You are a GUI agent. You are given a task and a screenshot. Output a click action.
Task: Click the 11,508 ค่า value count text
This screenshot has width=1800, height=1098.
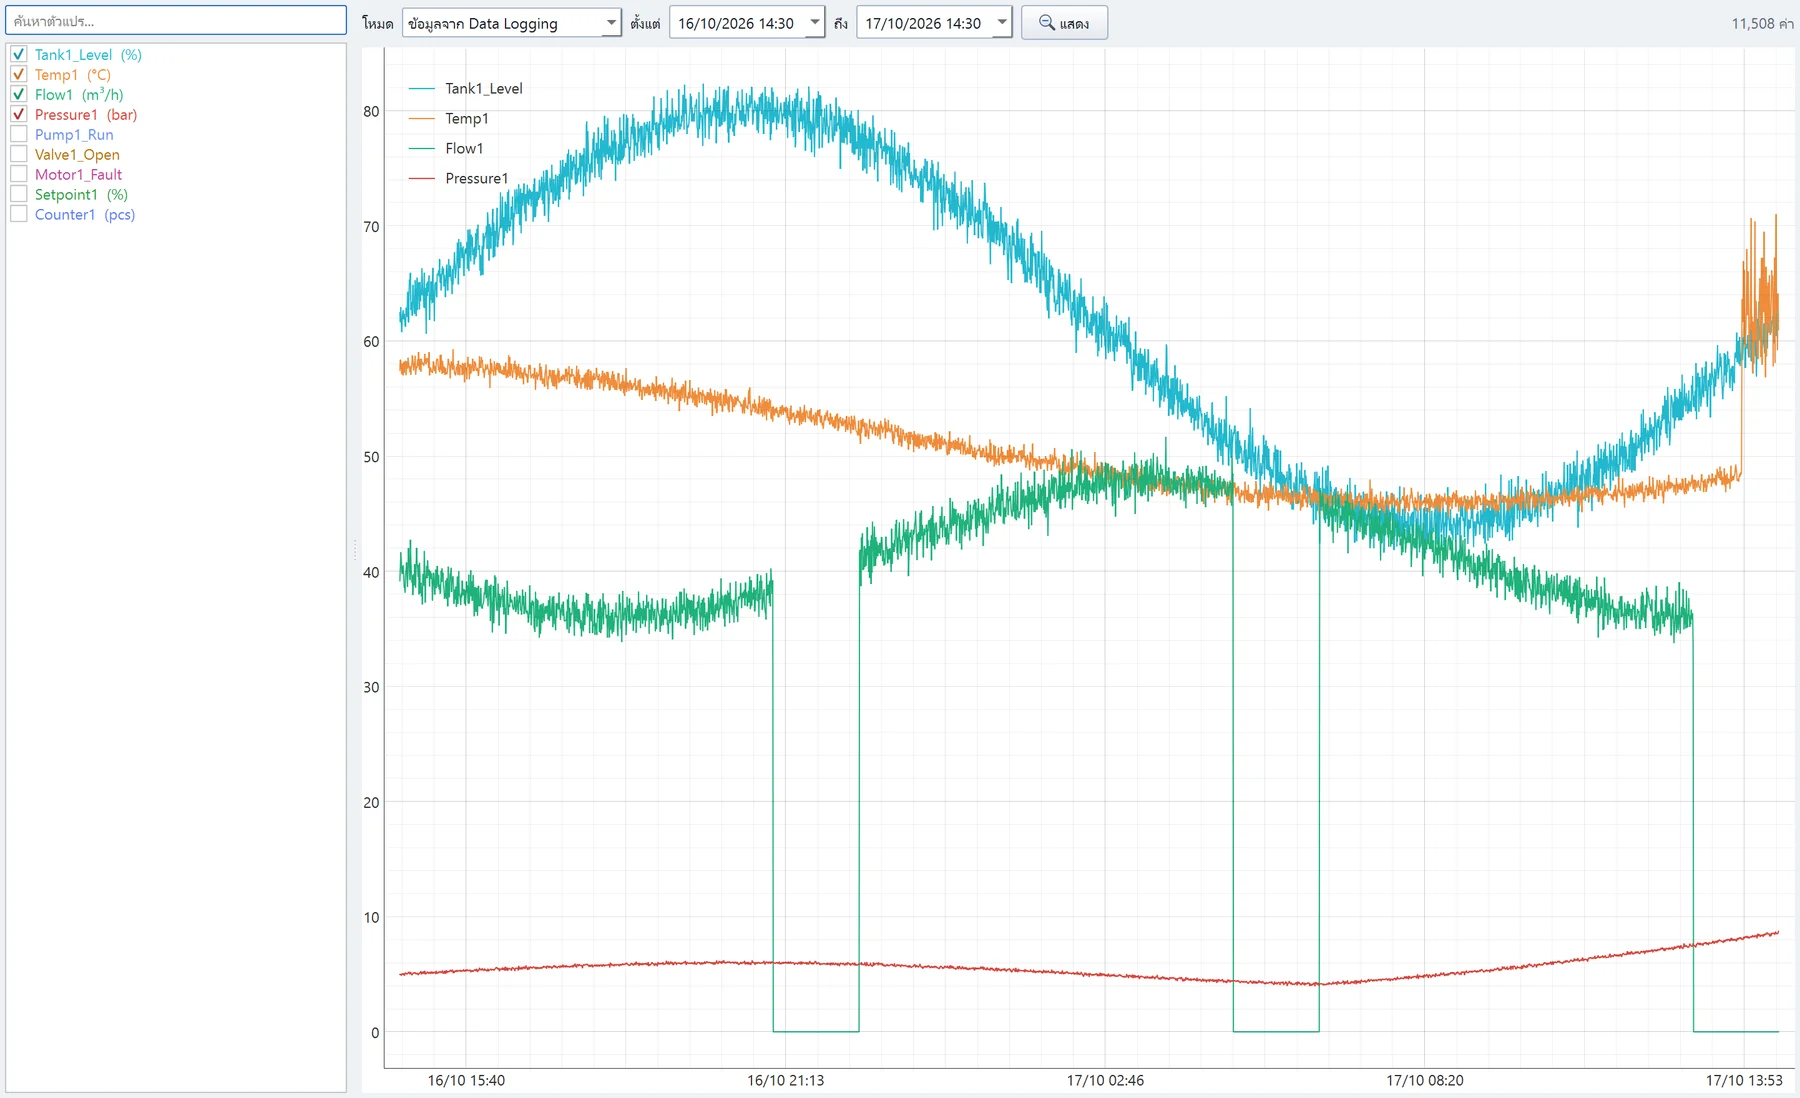[x=1762, y=23]
